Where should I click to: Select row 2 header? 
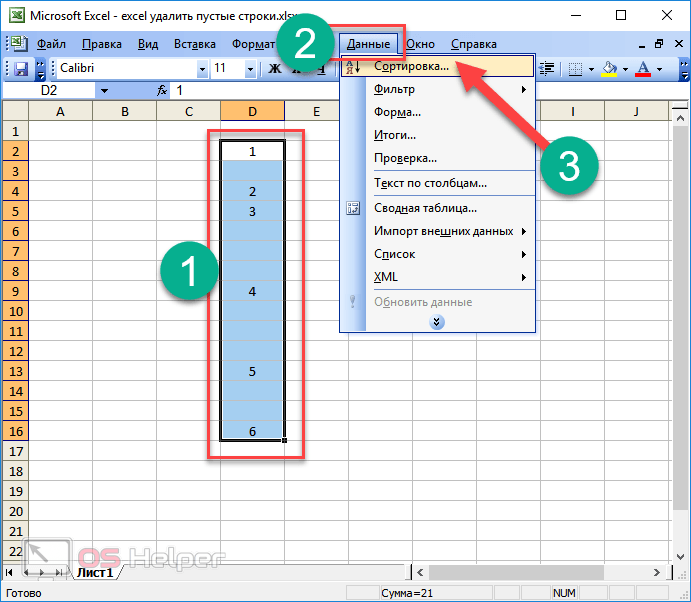pyautogui.click(x=16, y=151)
